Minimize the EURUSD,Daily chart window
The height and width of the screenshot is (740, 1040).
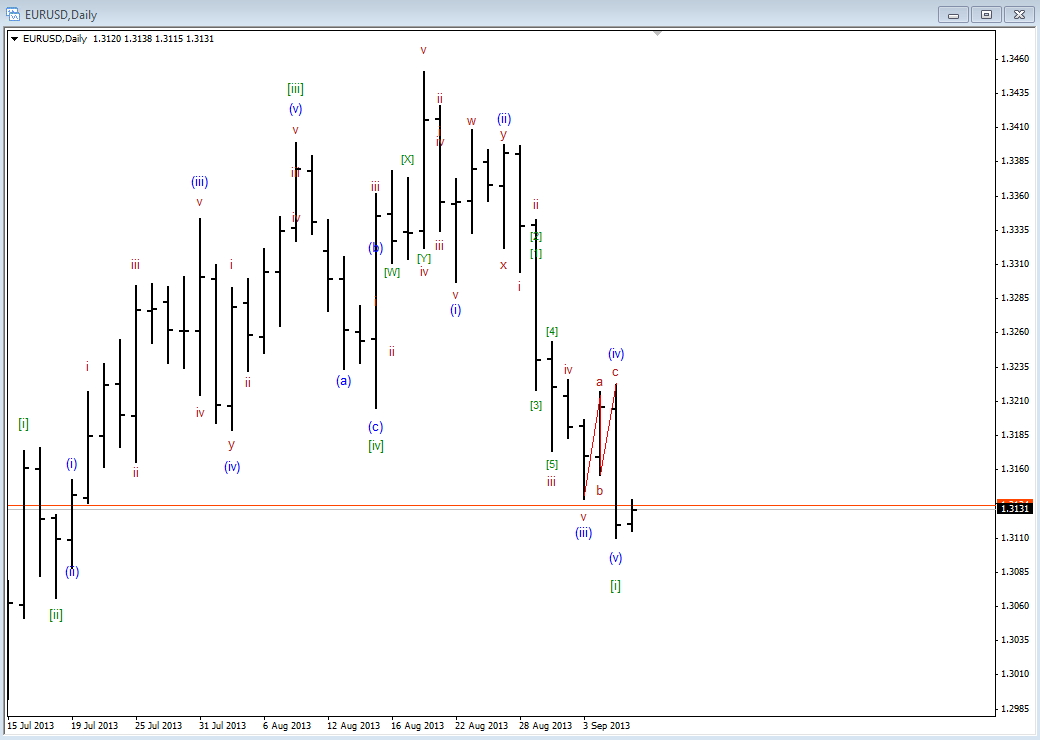pyautogui.click(x=953, y=14)
